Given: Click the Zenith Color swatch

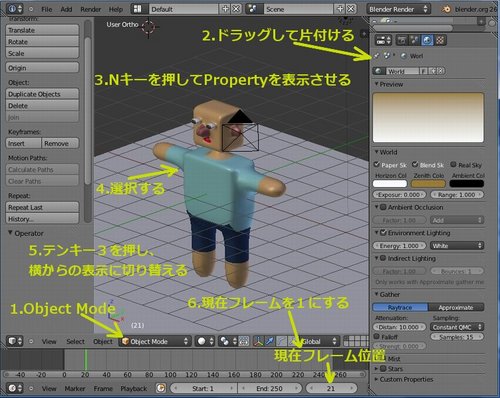Looking at the screenshot, I should pos(428,184).
